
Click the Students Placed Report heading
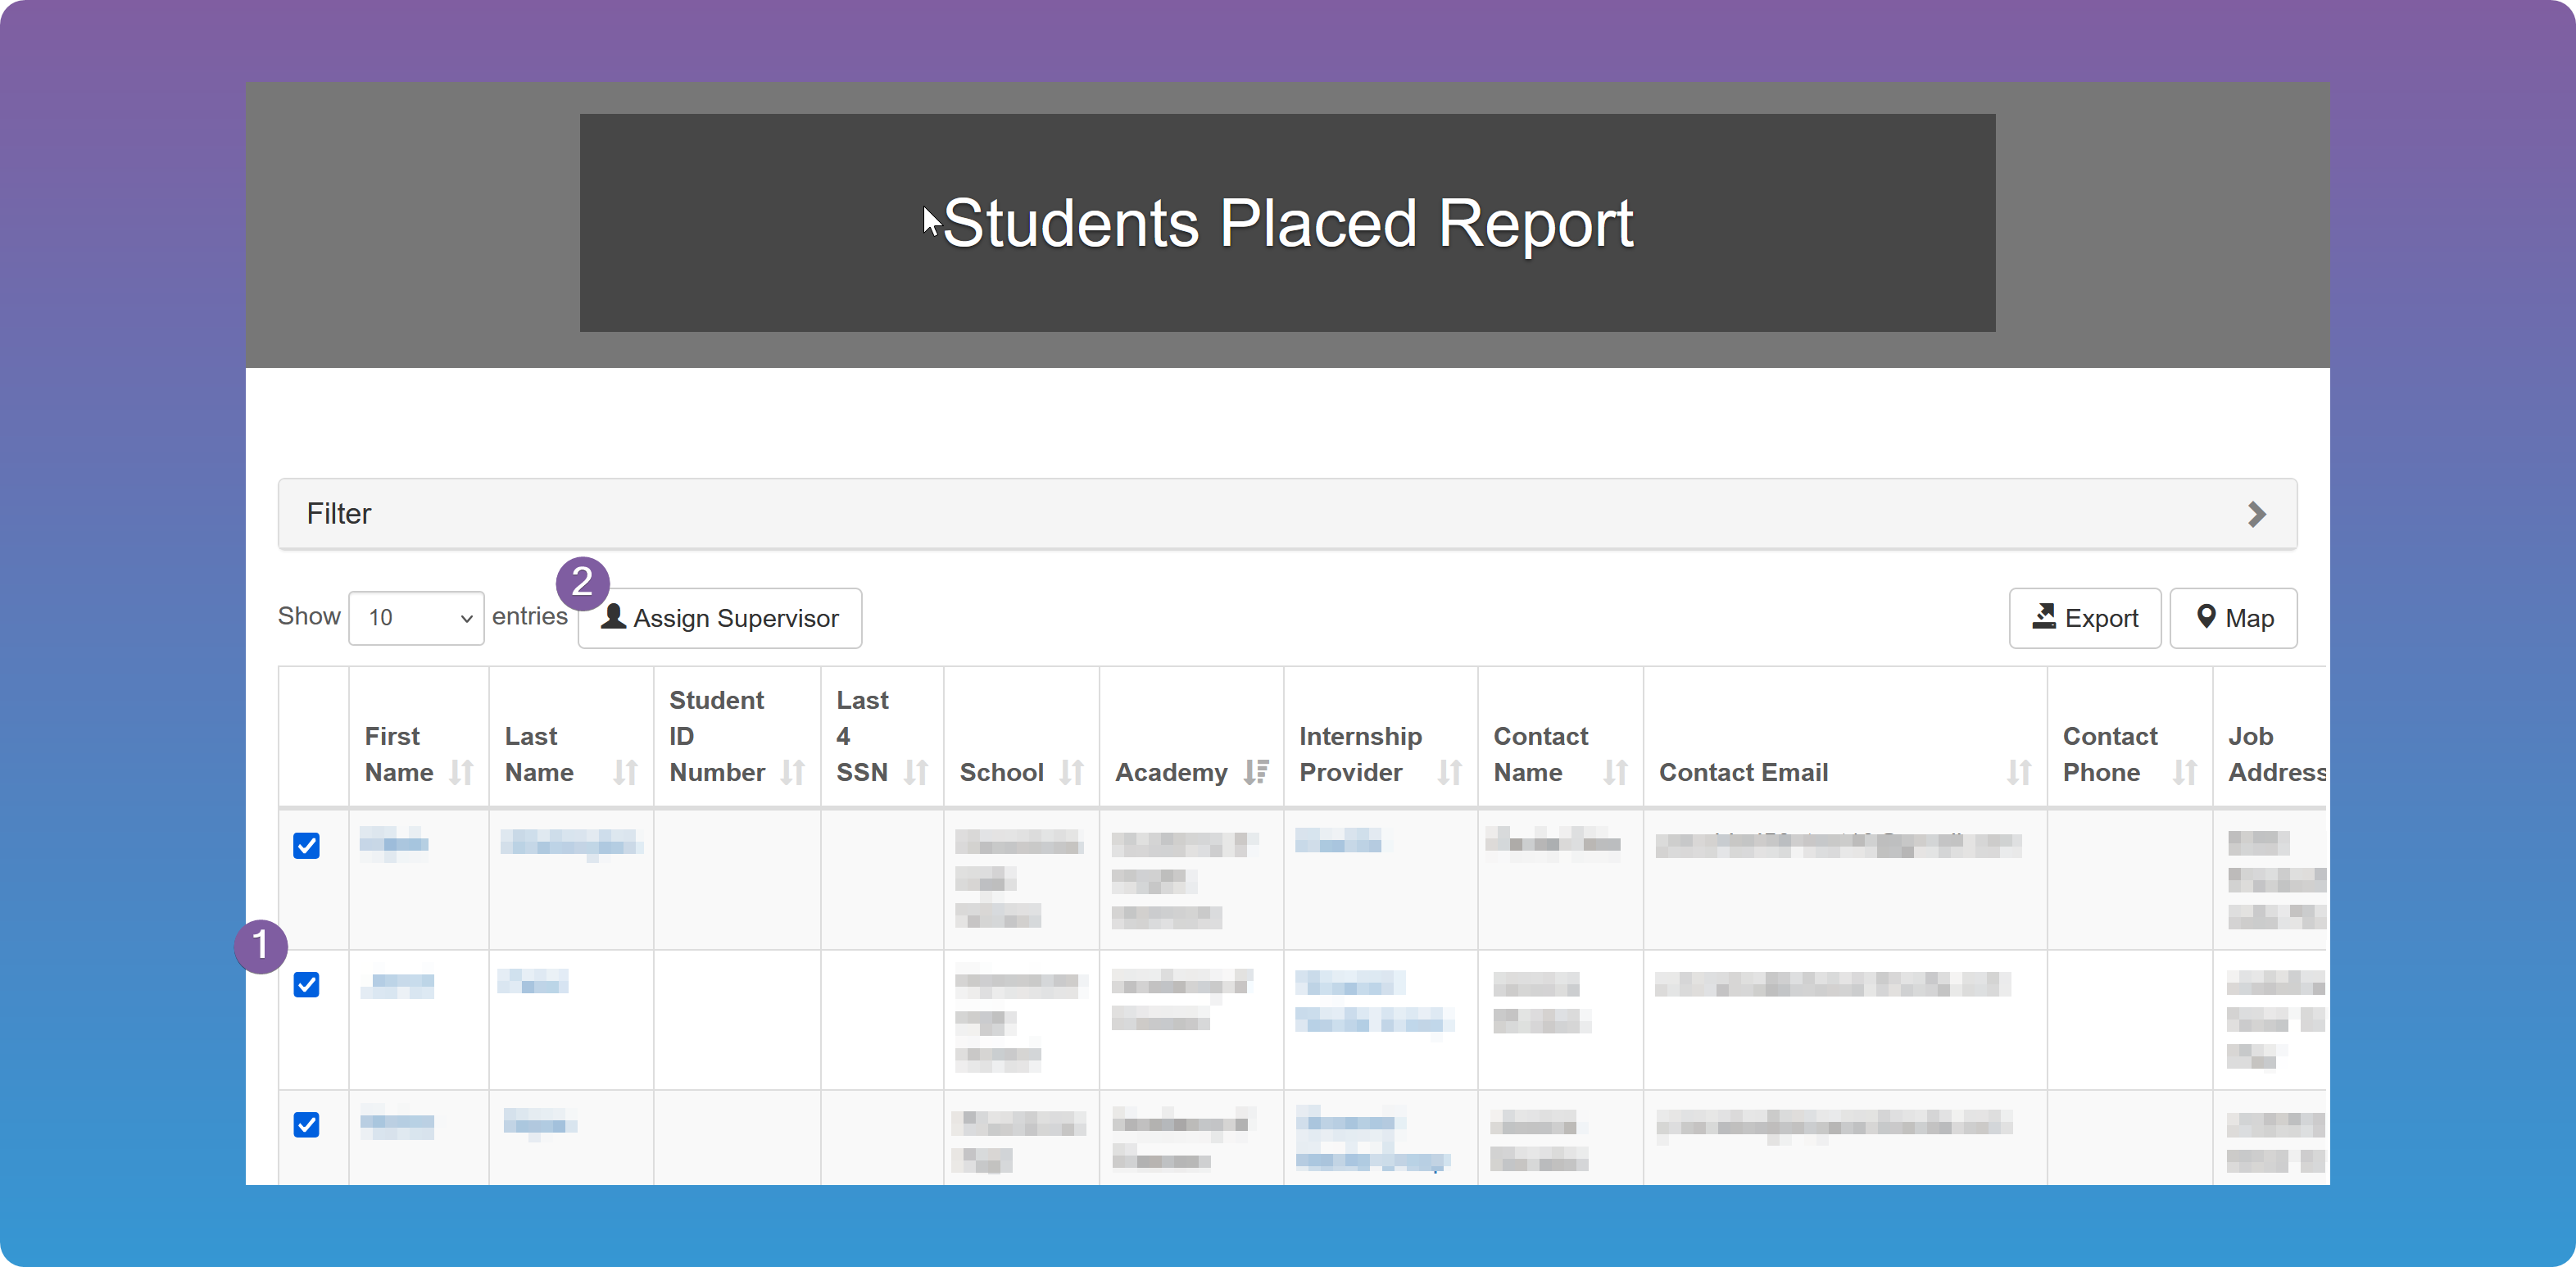[1288, 223]
